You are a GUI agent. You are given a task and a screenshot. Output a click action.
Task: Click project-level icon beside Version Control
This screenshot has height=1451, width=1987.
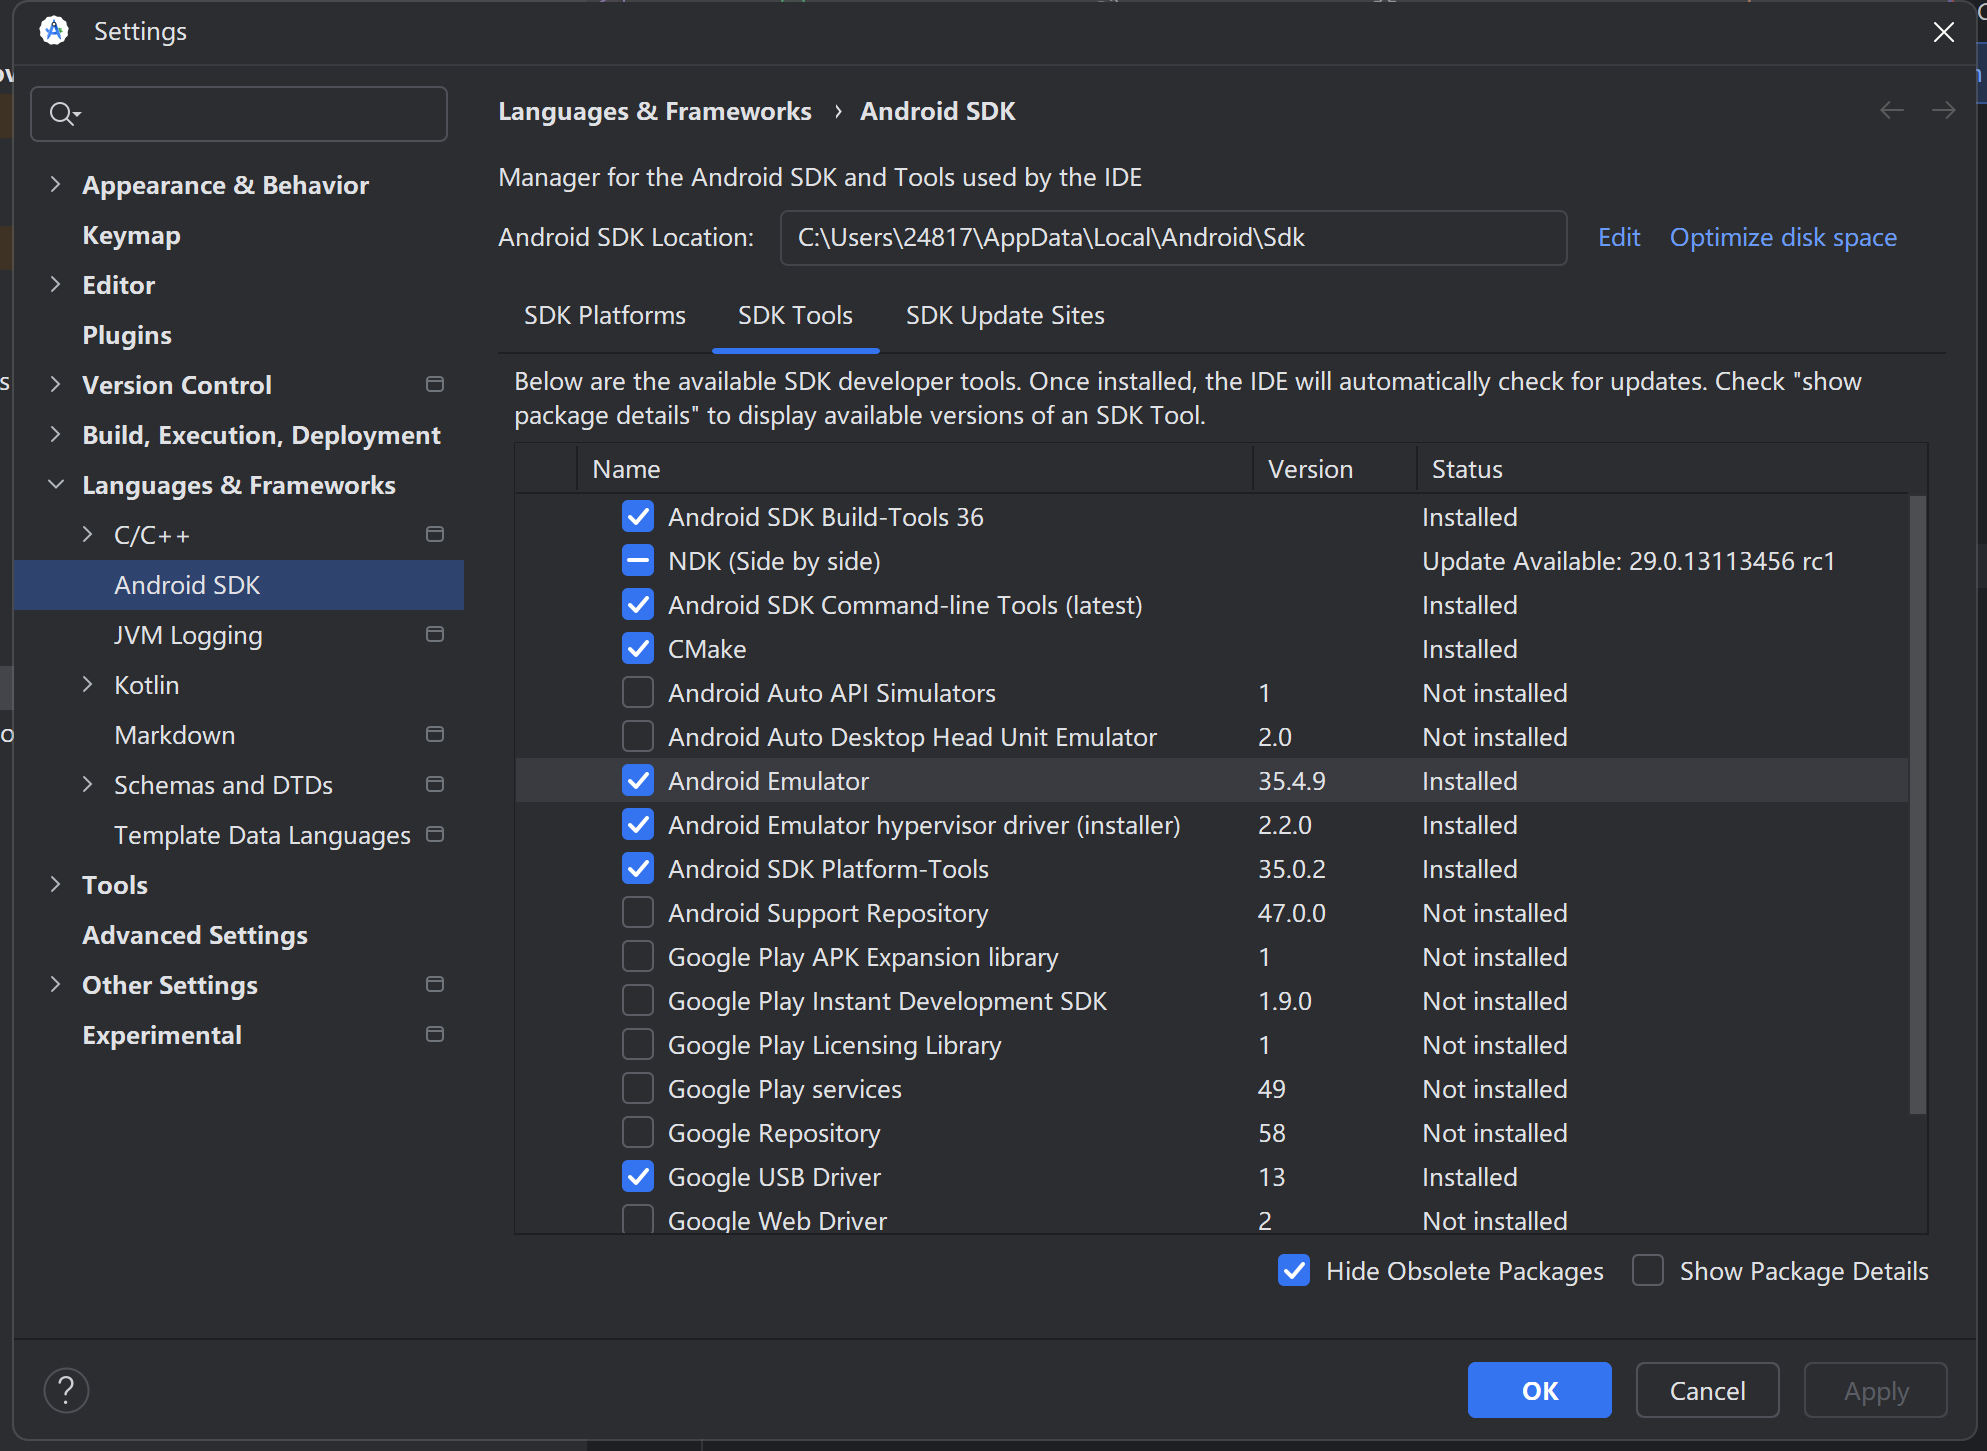click(435, 384)
